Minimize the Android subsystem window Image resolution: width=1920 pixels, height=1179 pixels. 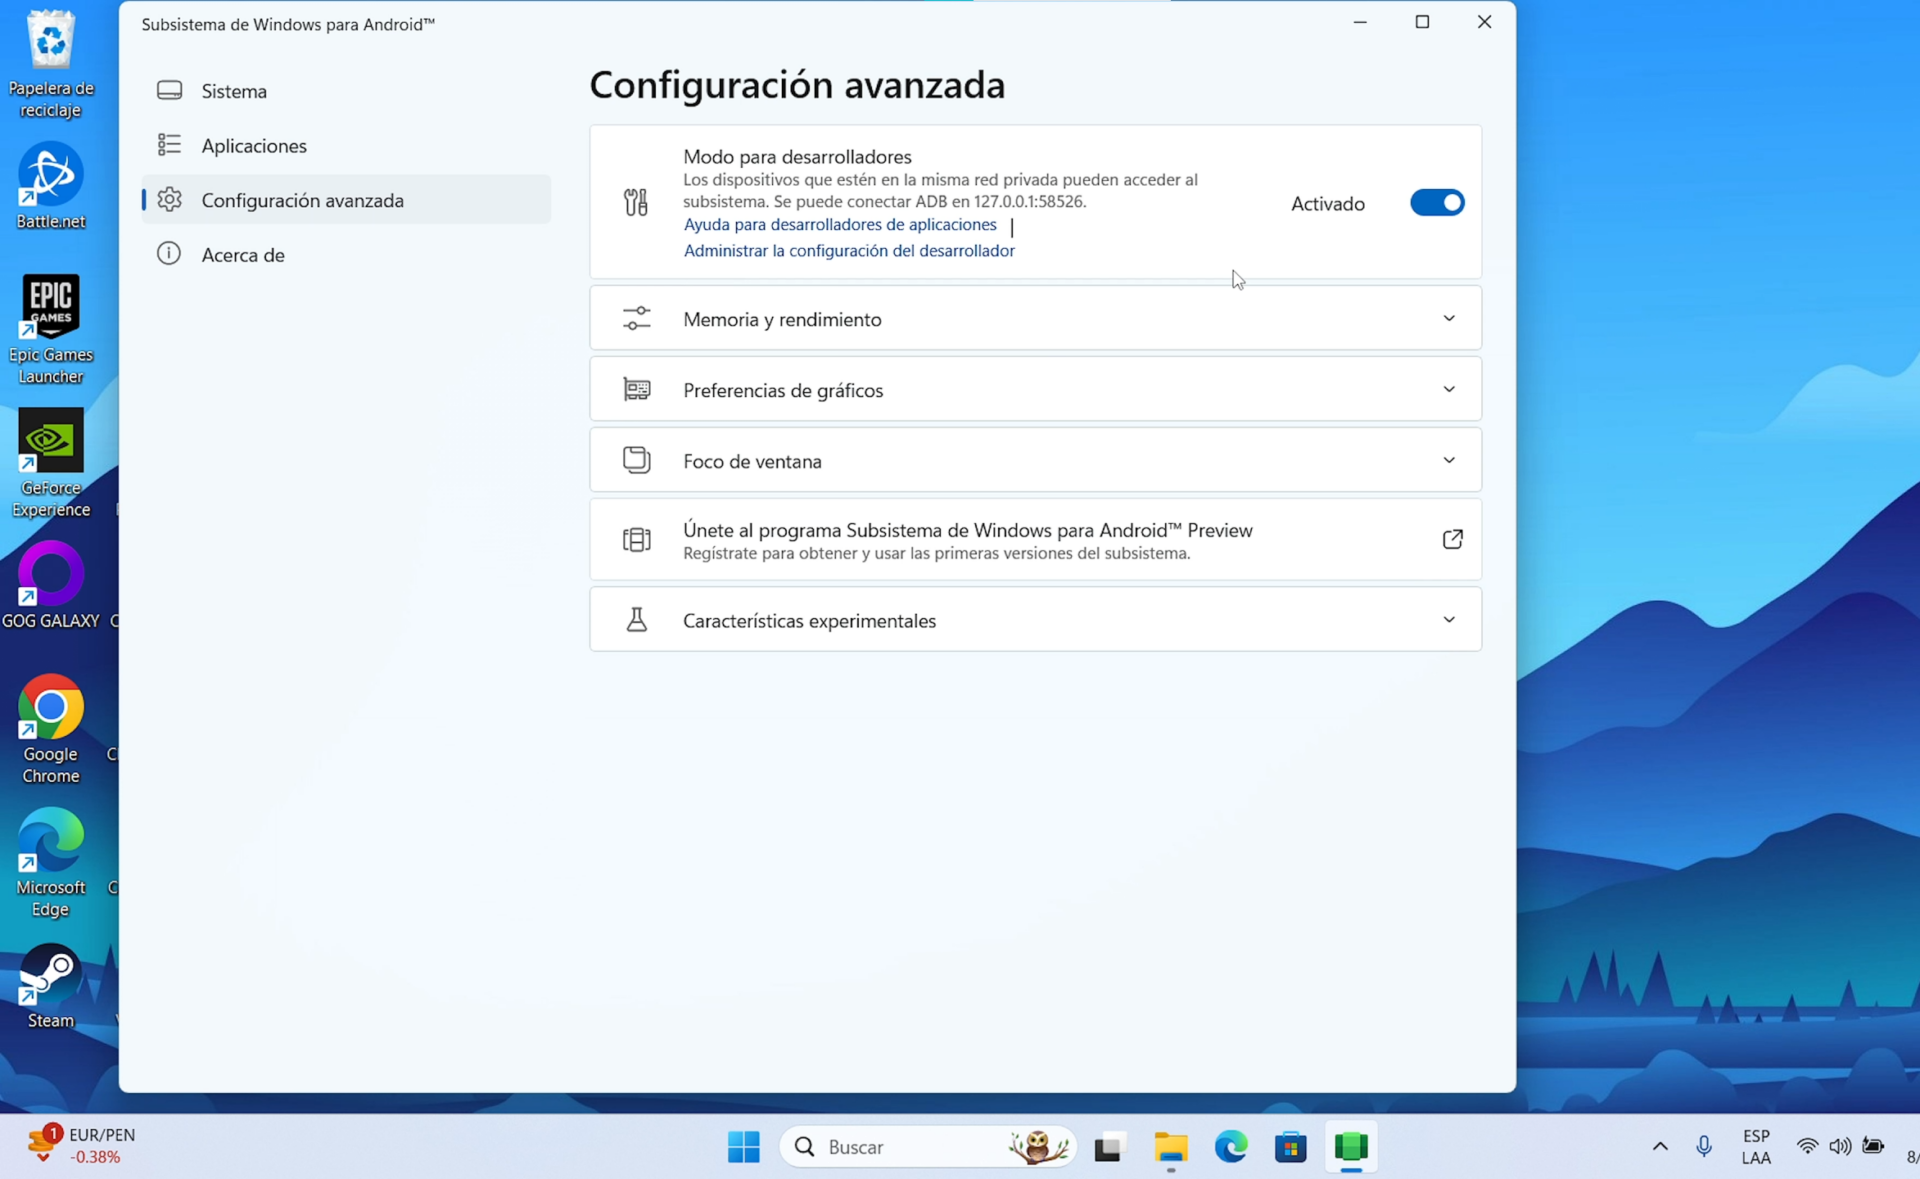tap(1360, 22)
